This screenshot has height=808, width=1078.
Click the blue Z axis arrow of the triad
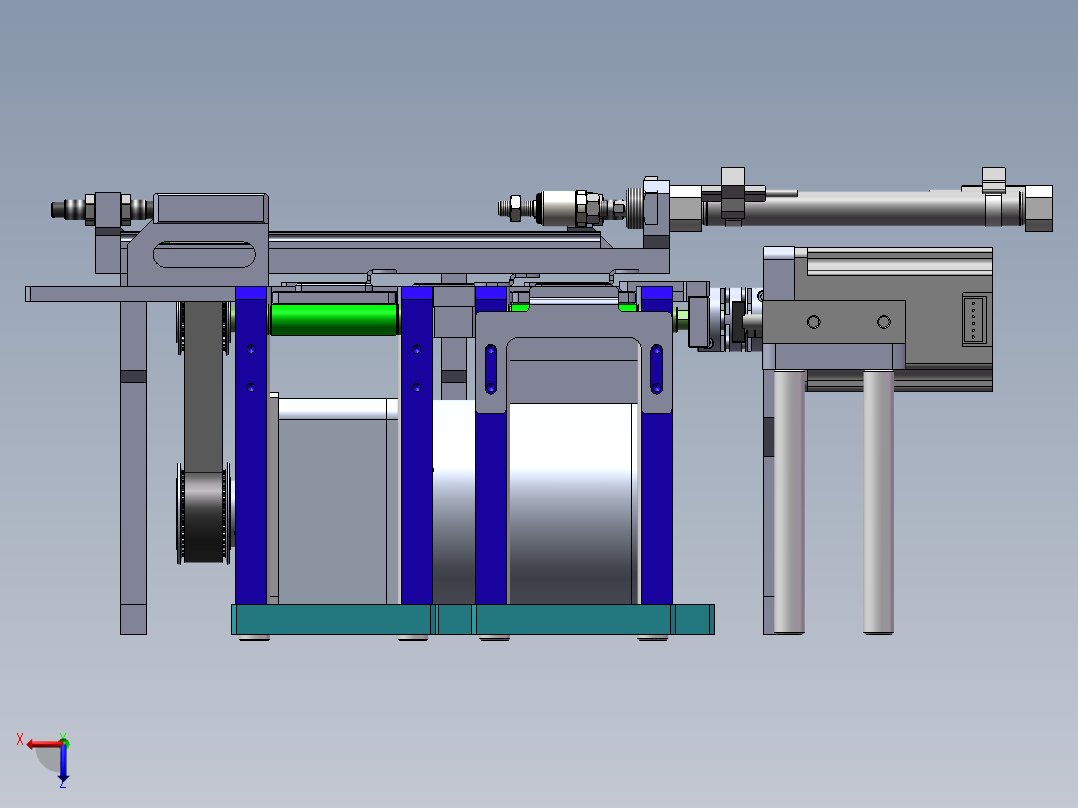(x=63, y=763)
